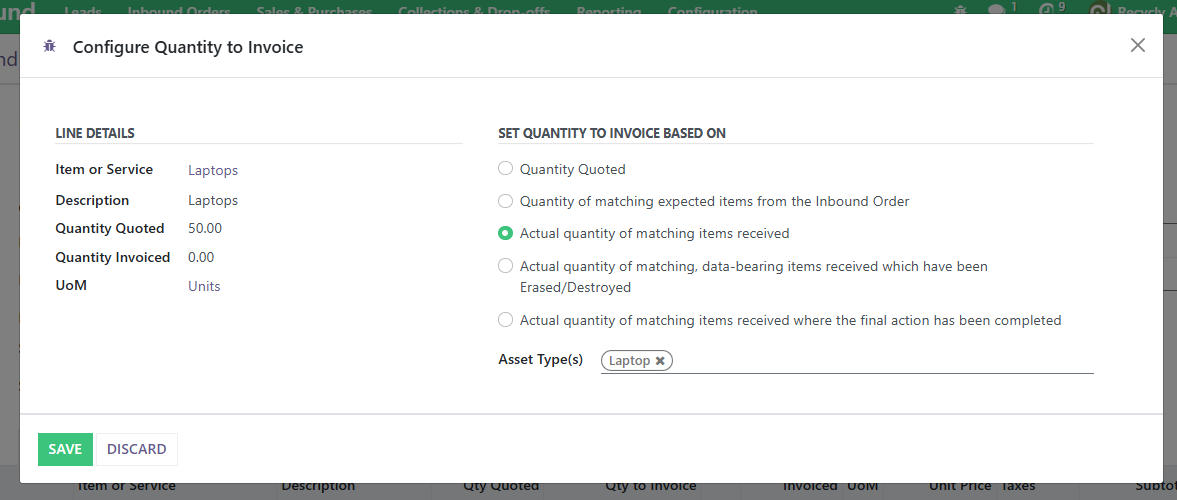Select the final action completed option
Screen dimensions: 1177x500
point(506,320)
